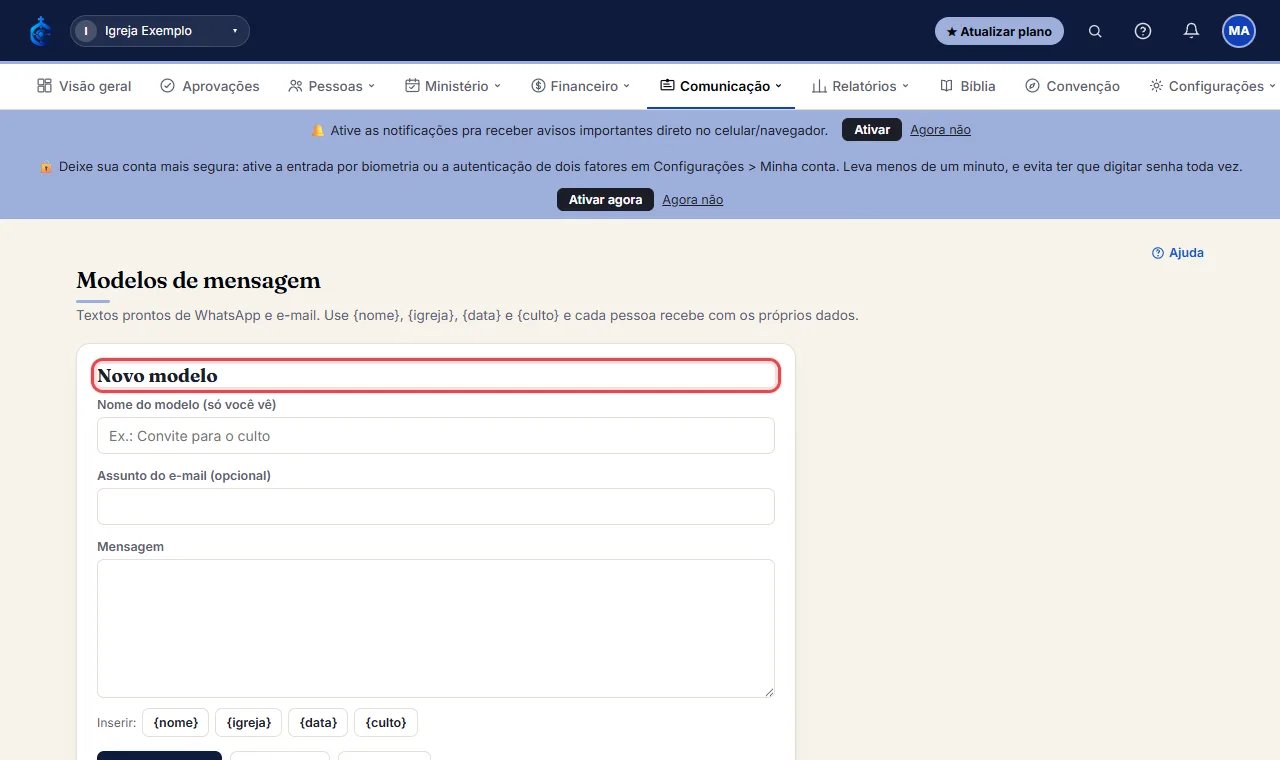Insert the {nome} placeholder
1280x760 pixels.
tap(176, 722)
